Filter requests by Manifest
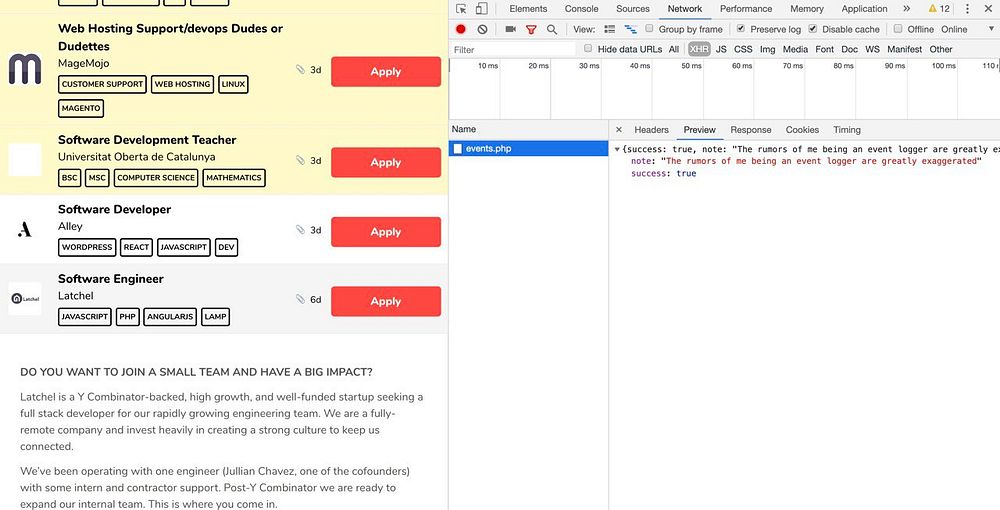Image resolution: width=1000 pixels, height=510 pixels. pyautogui.click(x=904, y=49)
